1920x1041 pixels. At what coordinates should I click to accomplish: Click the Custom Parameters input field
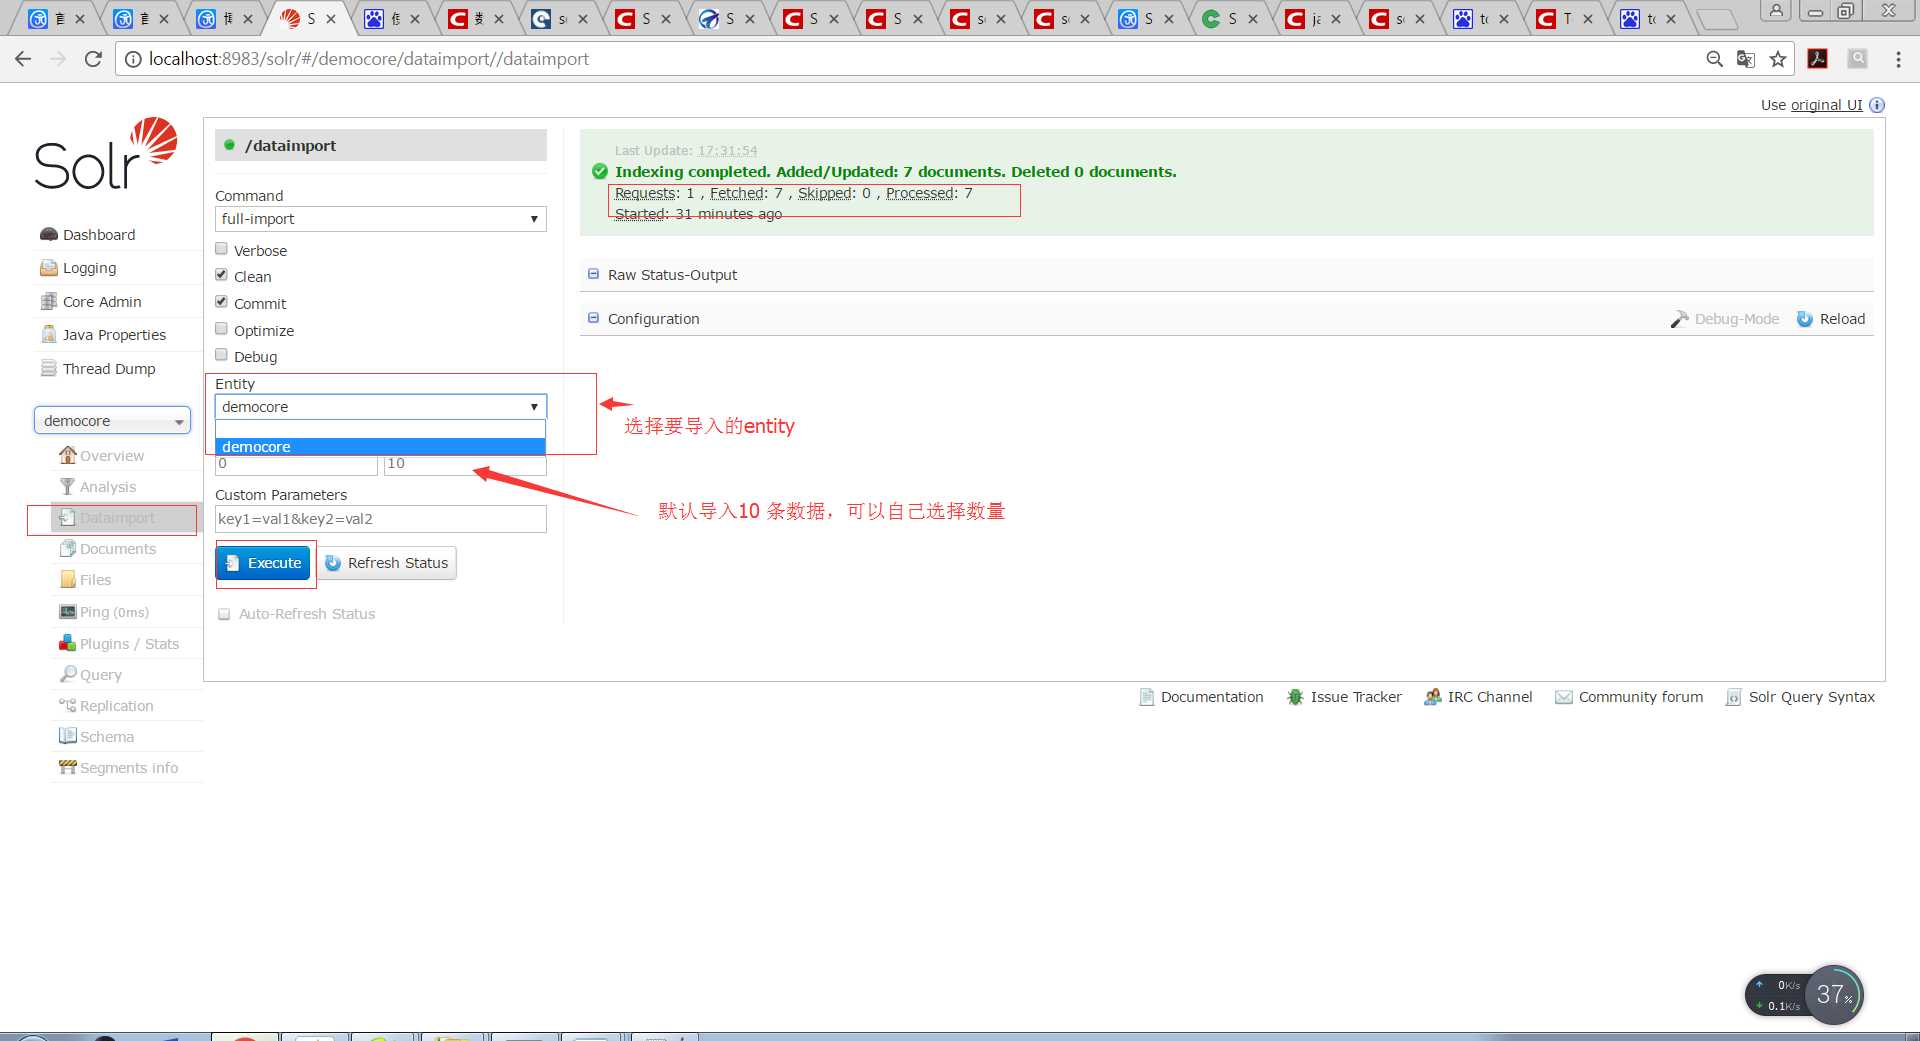tap(380, 519)
